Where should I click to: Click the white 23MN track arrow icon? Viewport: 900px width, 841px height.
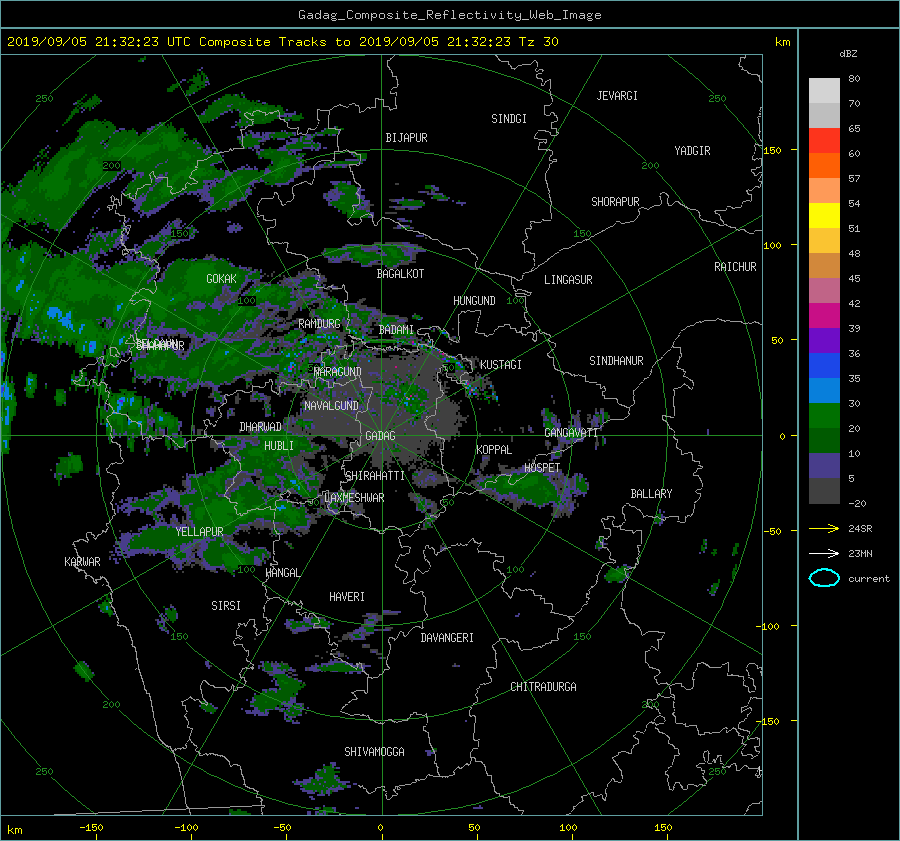tap(824, 553)
